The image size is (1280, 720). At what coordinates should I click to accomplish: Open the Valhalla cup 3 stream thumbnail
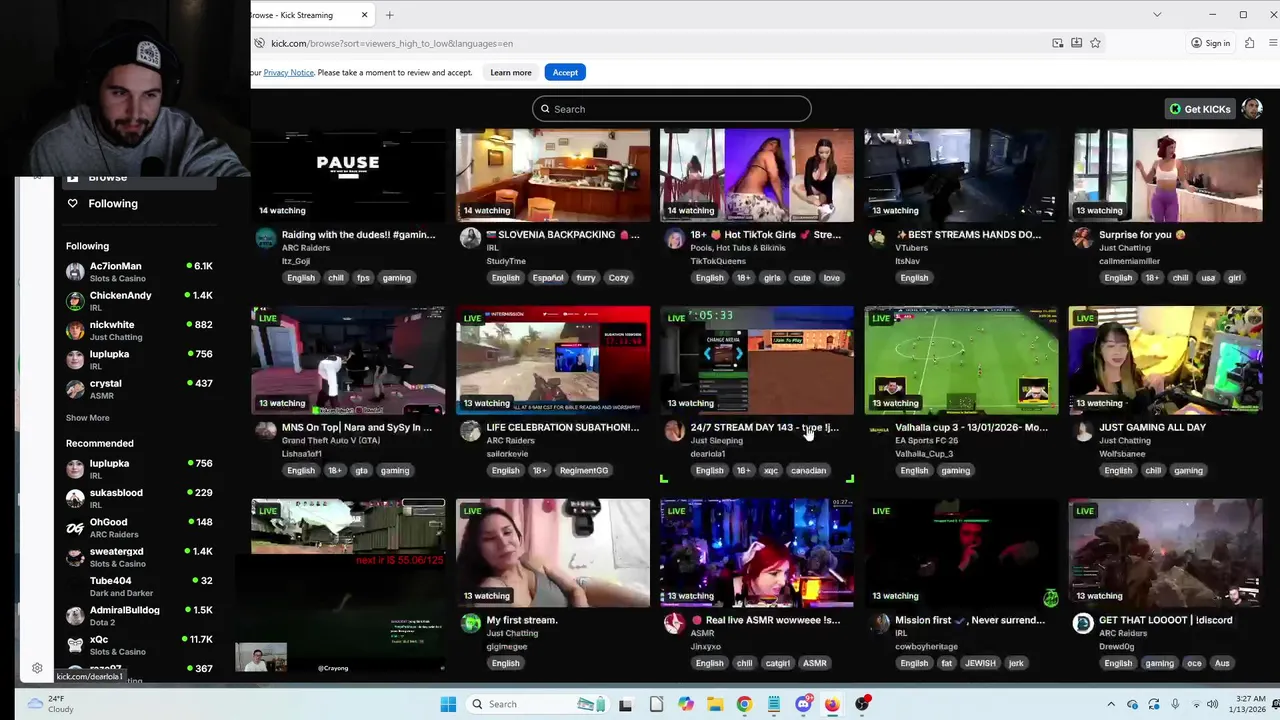[x=961, y=360]
